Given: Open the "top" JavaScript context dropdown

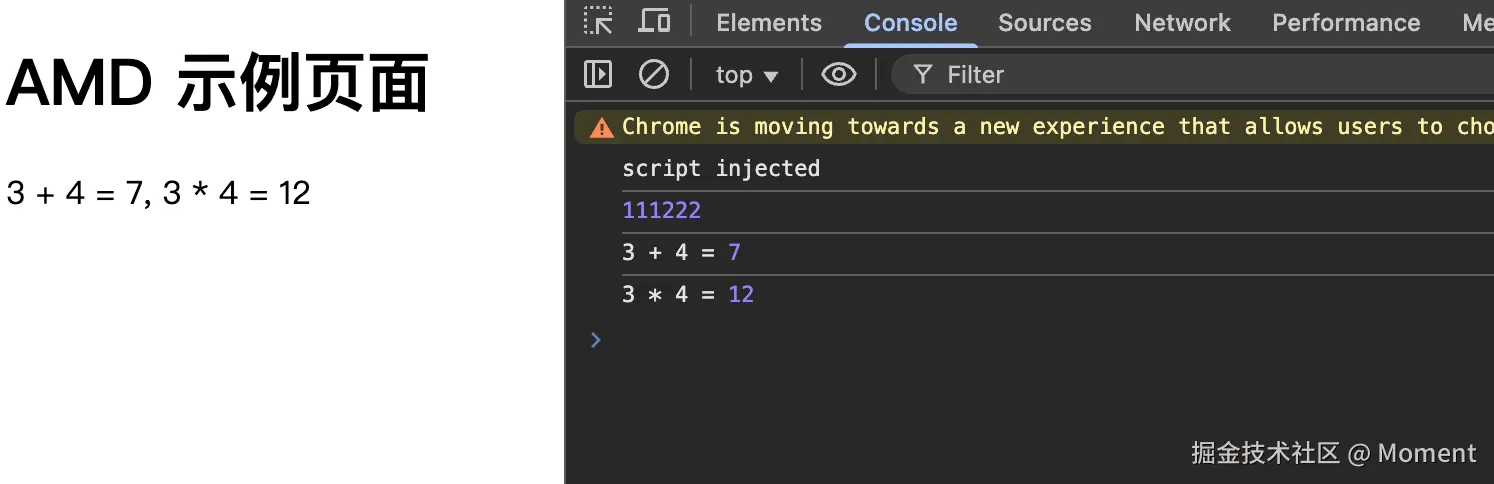Looking at the screenshot, I should [746, 74].
